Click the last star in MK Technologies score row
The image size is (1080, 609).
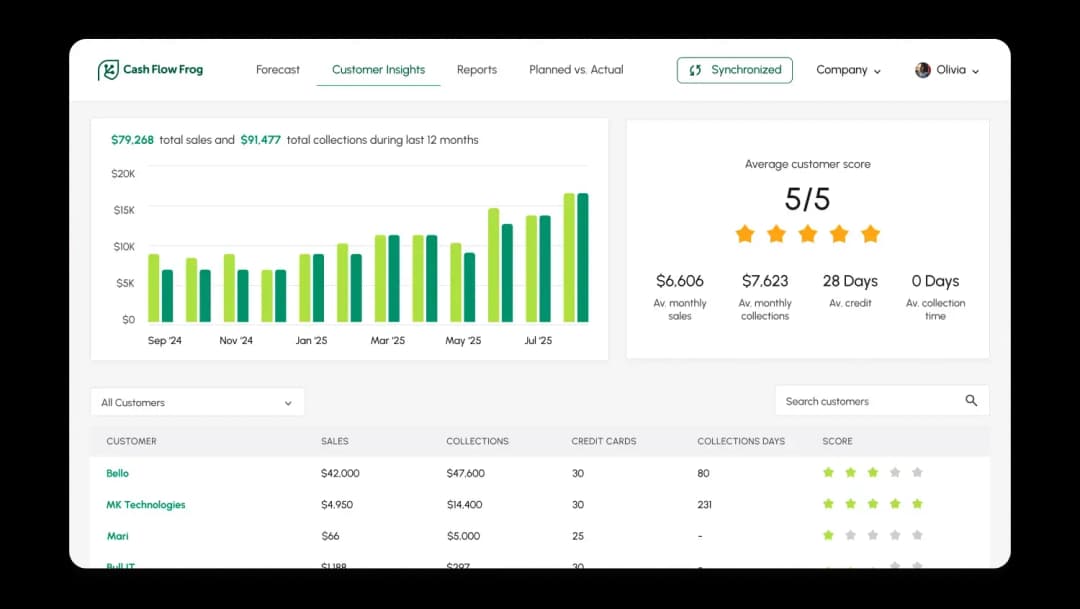[x=918, y=504]
